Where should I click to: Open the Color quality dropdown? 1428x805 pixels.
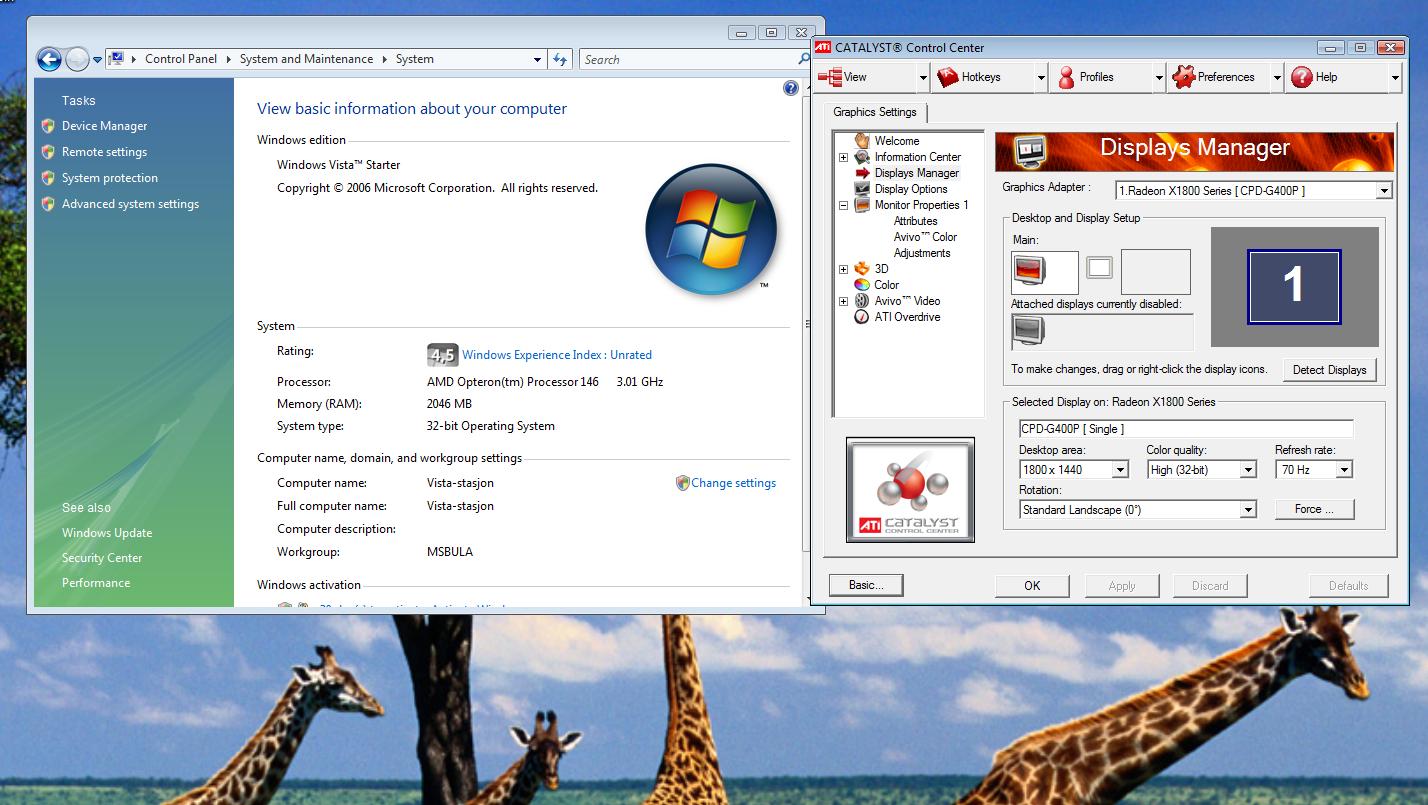pyautogui.click(x=1248, y=470)
